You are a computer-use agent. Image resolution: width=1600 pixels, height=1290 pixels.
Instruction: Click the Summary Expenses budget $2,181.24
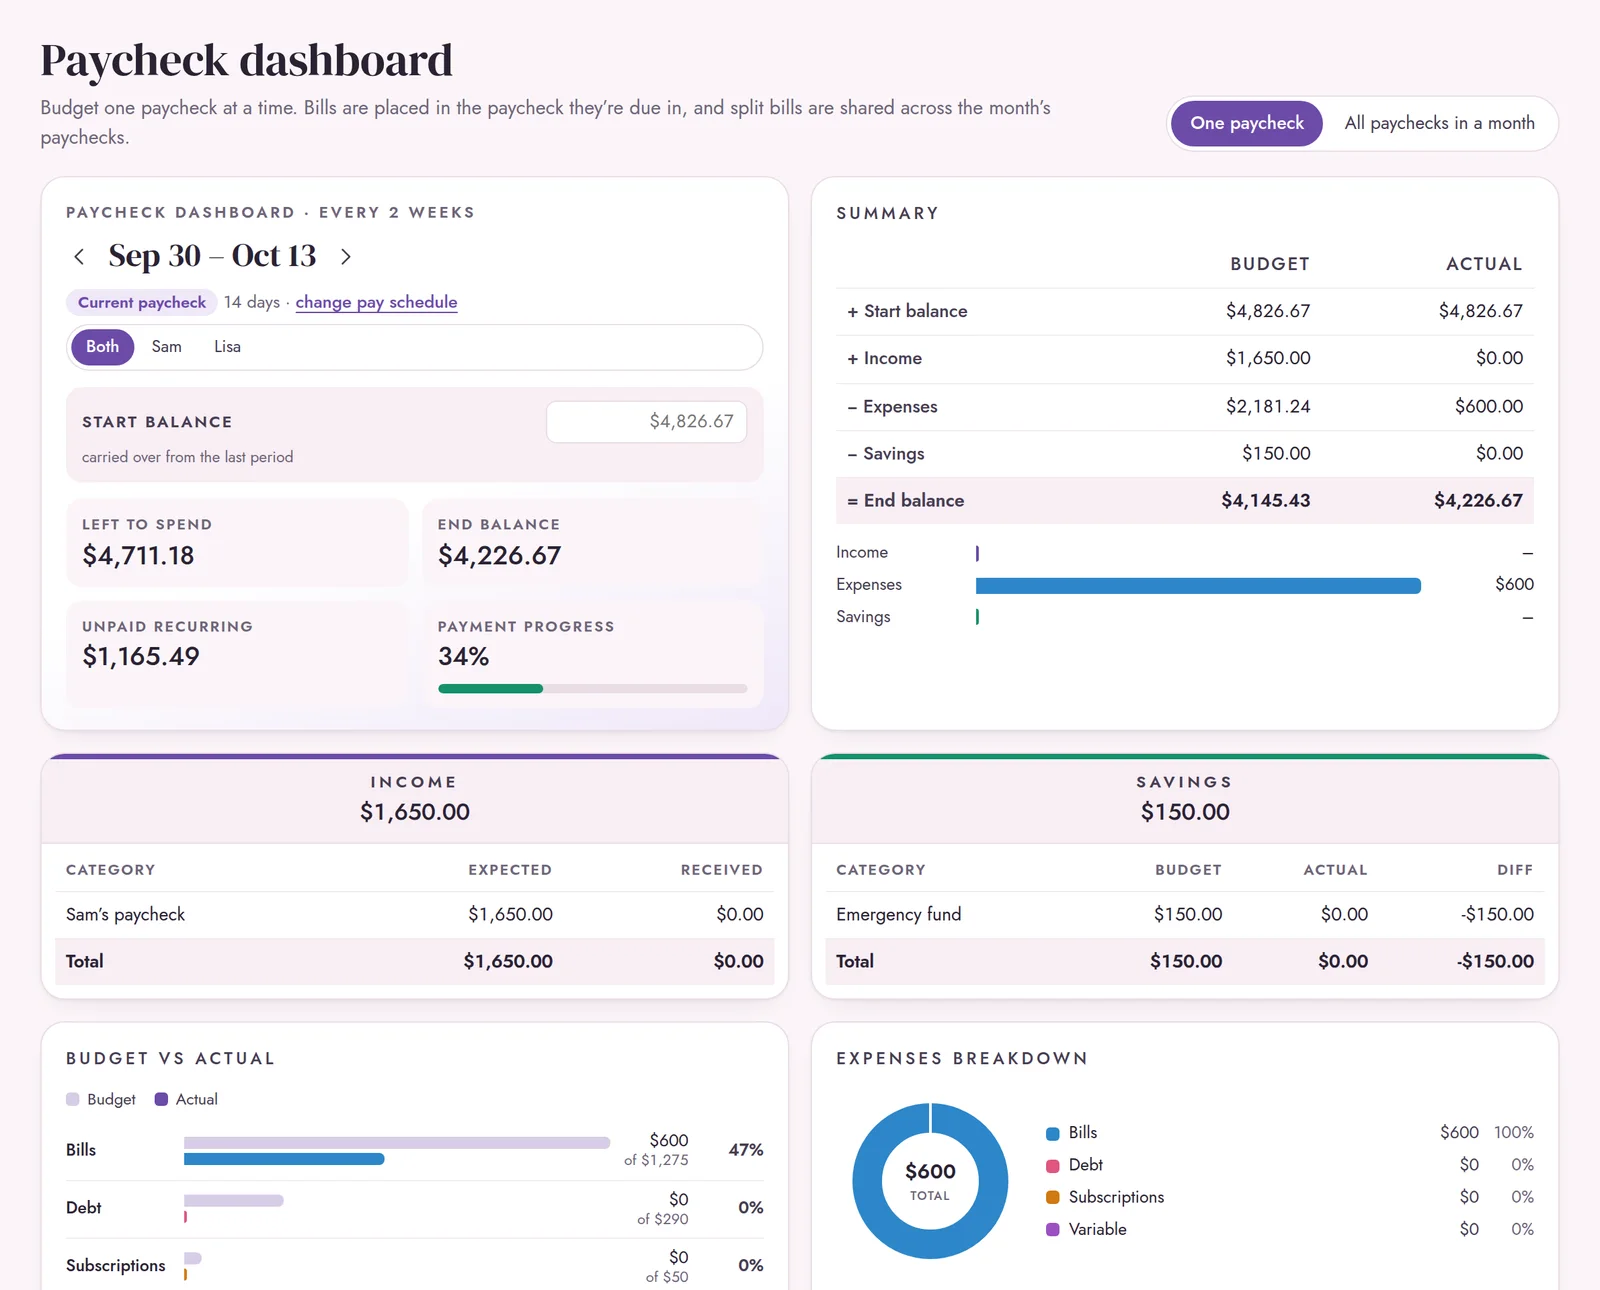click(1268, 406)
